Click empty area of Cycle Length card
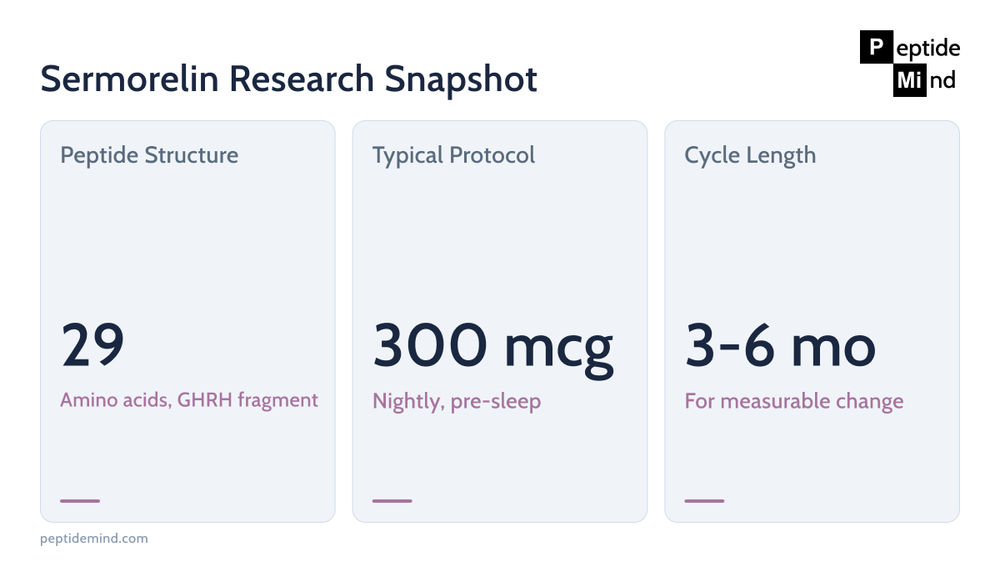 click(x=812, y=242)
